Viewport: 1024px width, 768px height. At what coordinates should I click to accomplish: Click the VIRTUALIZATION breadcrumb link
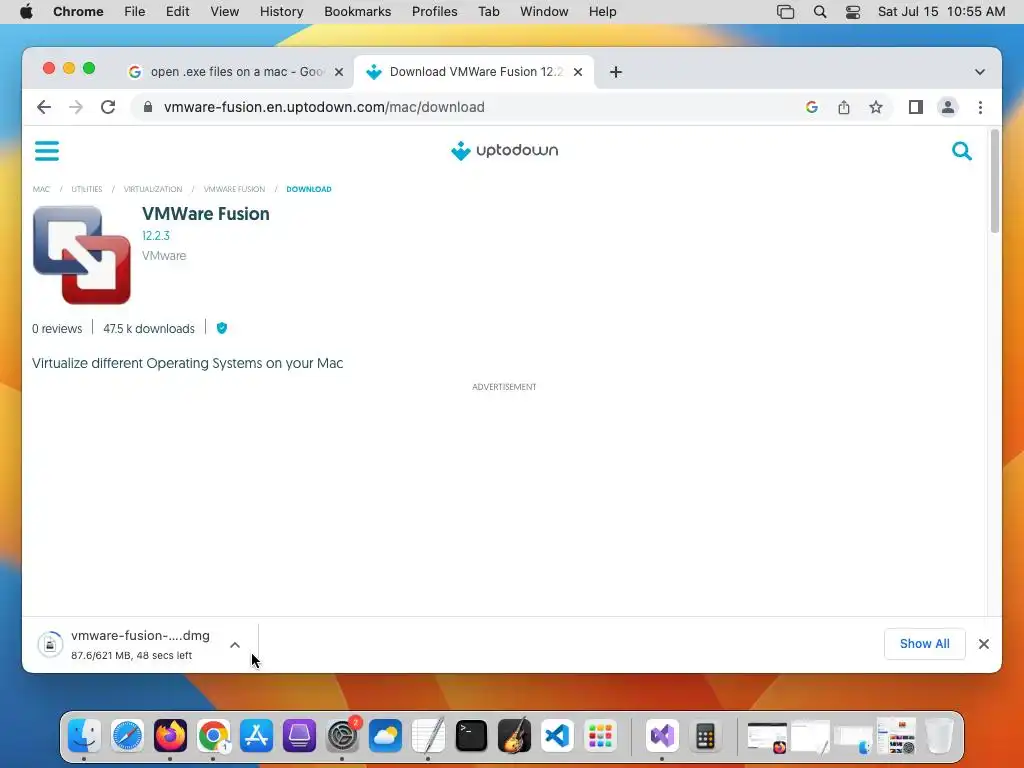click(x=153, y=189)
